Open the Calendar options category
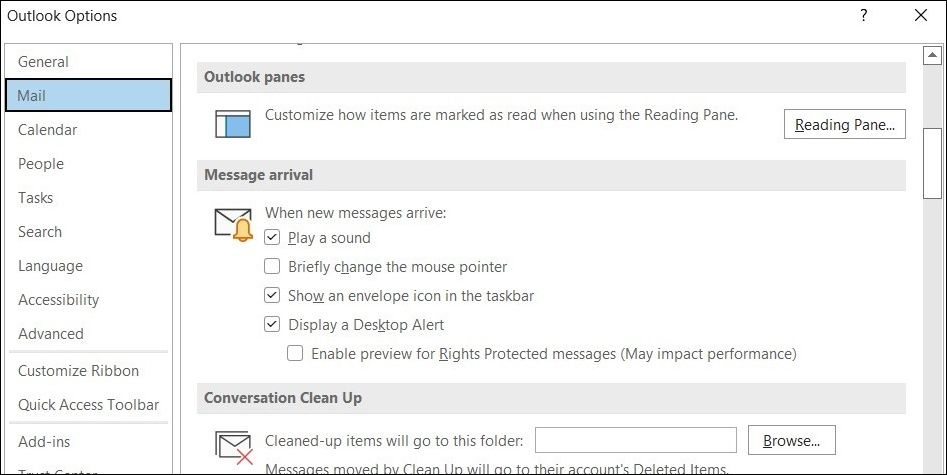Image resolution: width=947 pixels, height=475 pixels. tap(47, 130)
